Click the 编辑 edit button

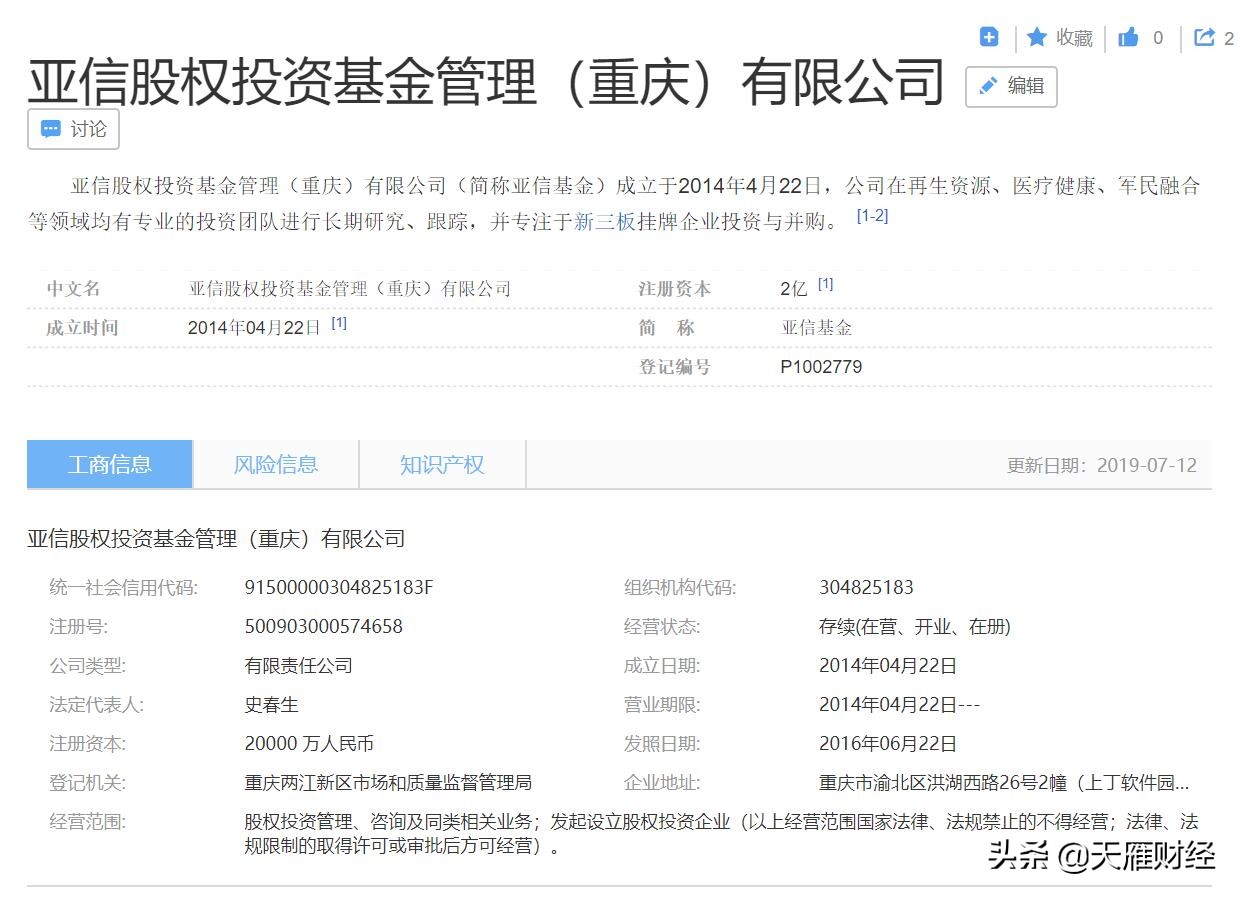pos(1011,86)
